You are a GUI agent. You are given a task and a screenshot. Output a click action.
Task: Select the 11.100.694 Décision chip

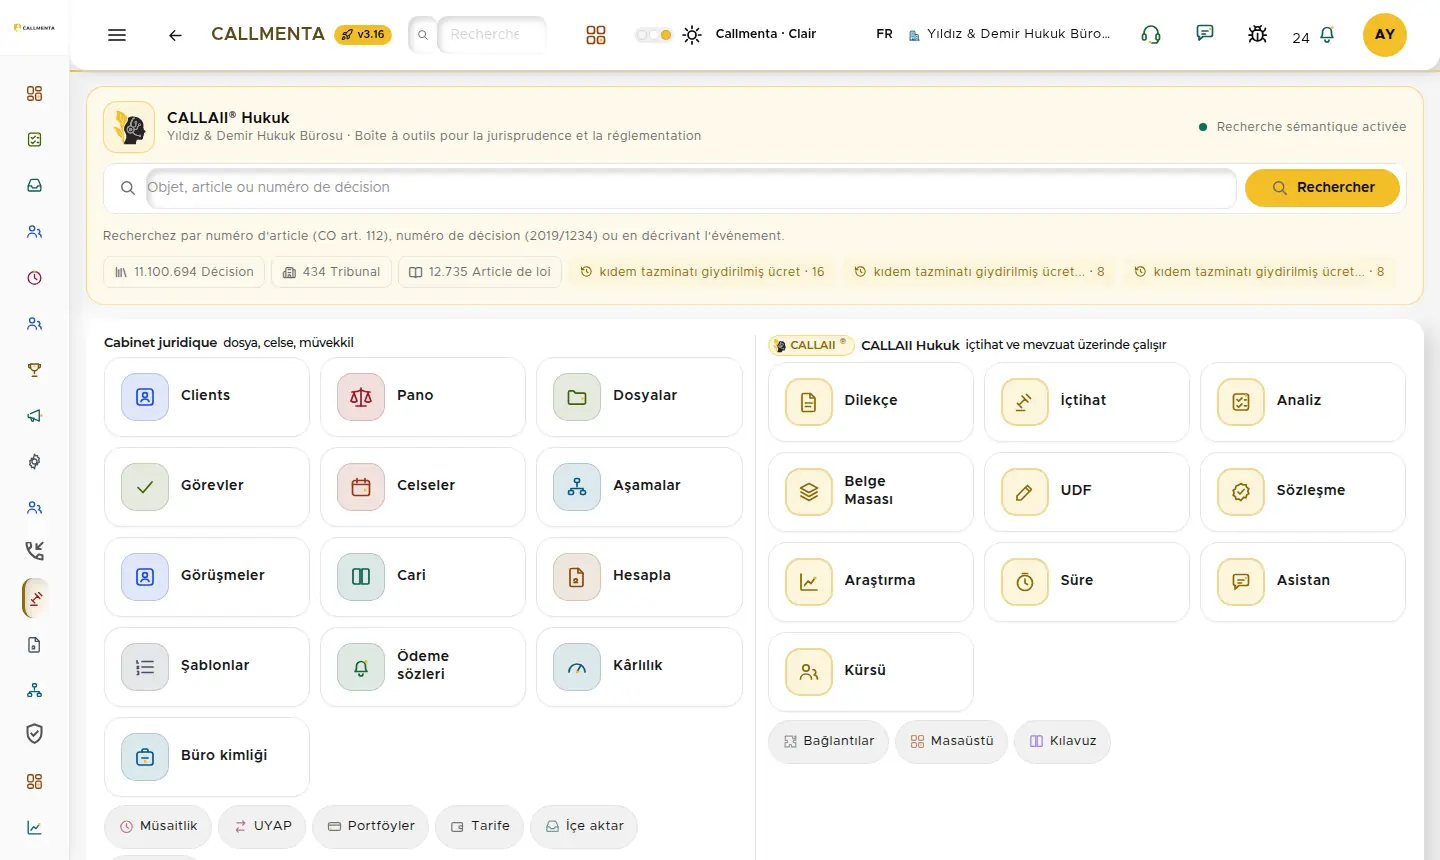pyautogui.click(x=184, y=272)
